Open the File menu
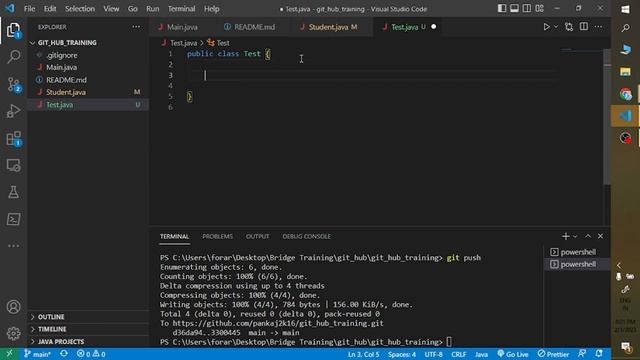The width and height of the screenshot is (640, 360). point(29,9)
